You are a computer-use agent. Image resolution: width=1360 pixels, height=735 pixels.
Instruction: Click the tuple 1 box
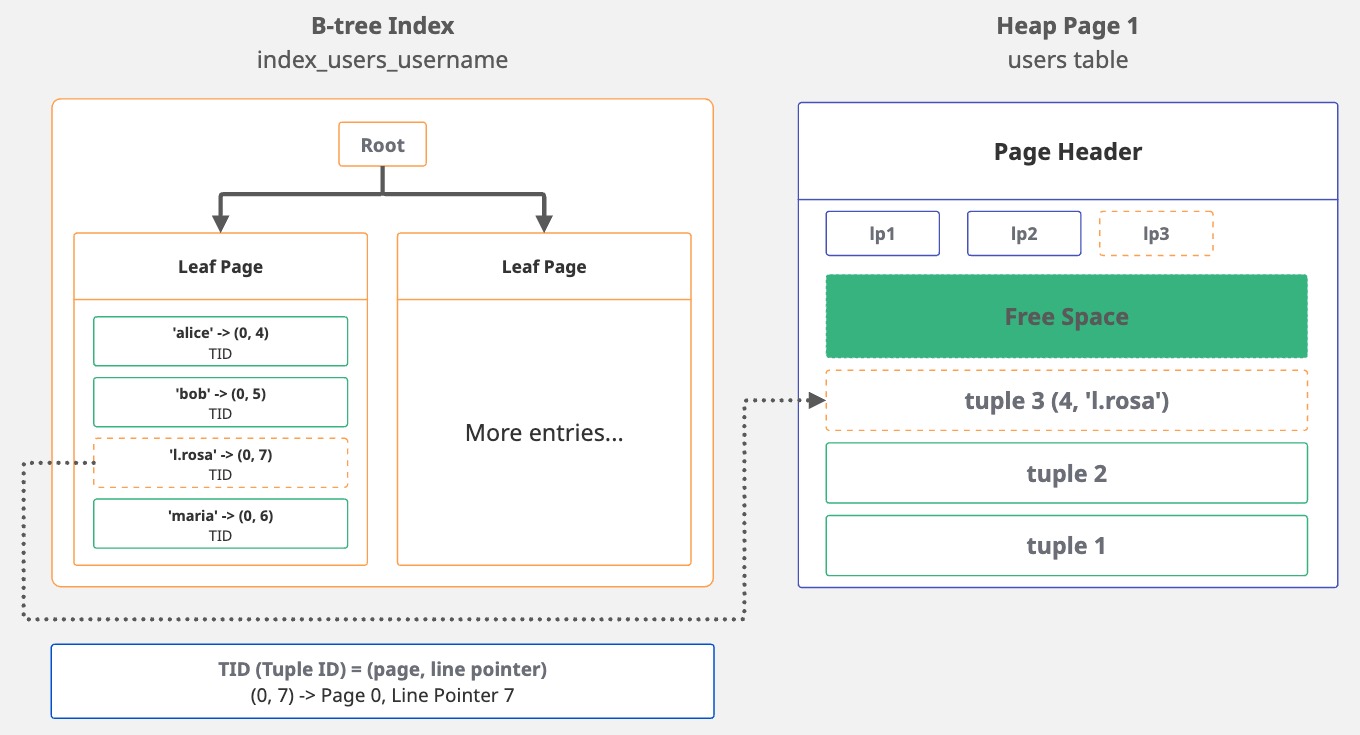tap(1066, 546)
